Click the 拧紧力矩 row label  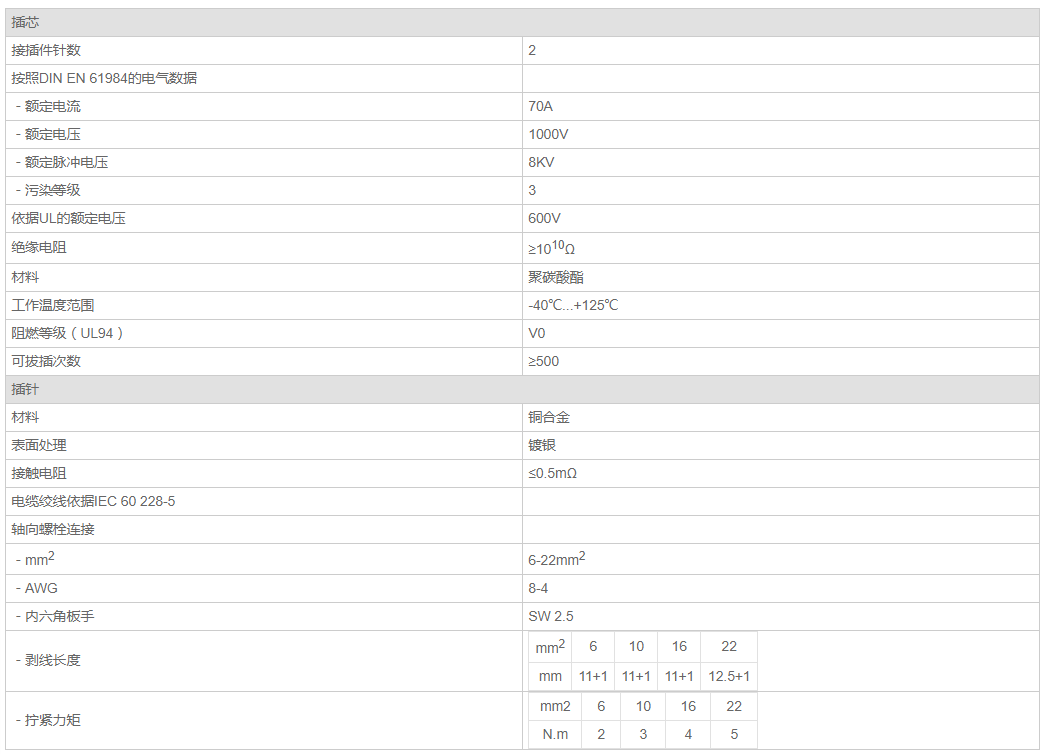(x=53, y=721)
